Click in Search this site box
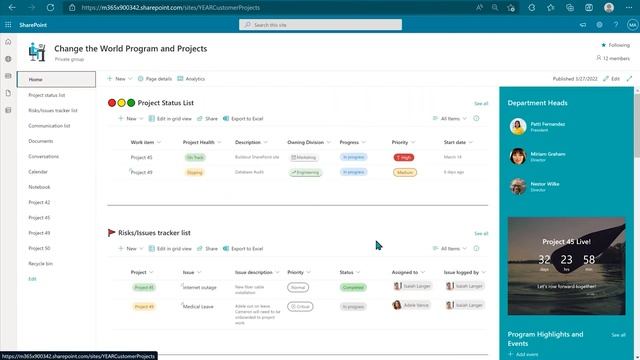The width and height of the screenshot is (640, 360). click(320, 25)
